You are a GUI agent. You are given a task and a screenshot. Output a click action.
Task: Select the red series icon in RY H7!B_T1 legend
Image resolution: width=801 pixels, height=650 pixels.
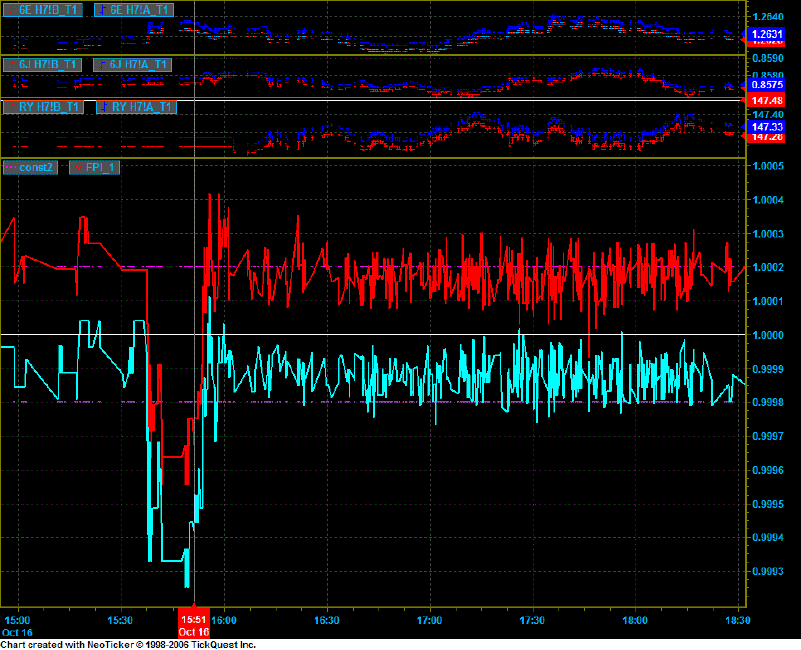(11, 105)
